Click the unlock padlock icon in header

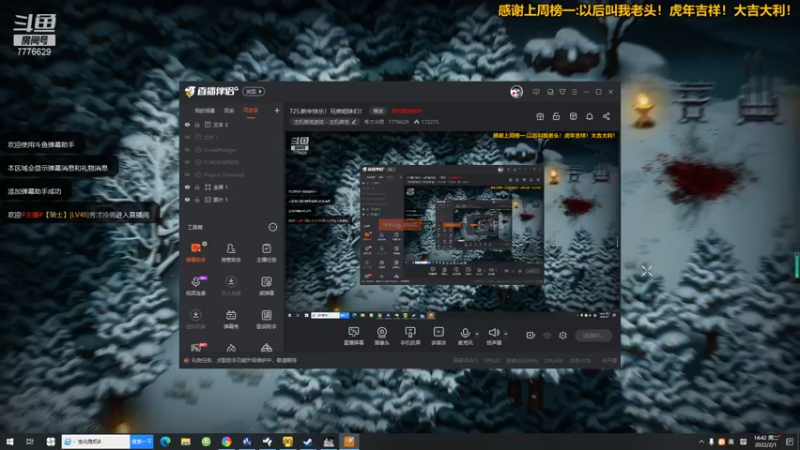(x=556, y=116)
